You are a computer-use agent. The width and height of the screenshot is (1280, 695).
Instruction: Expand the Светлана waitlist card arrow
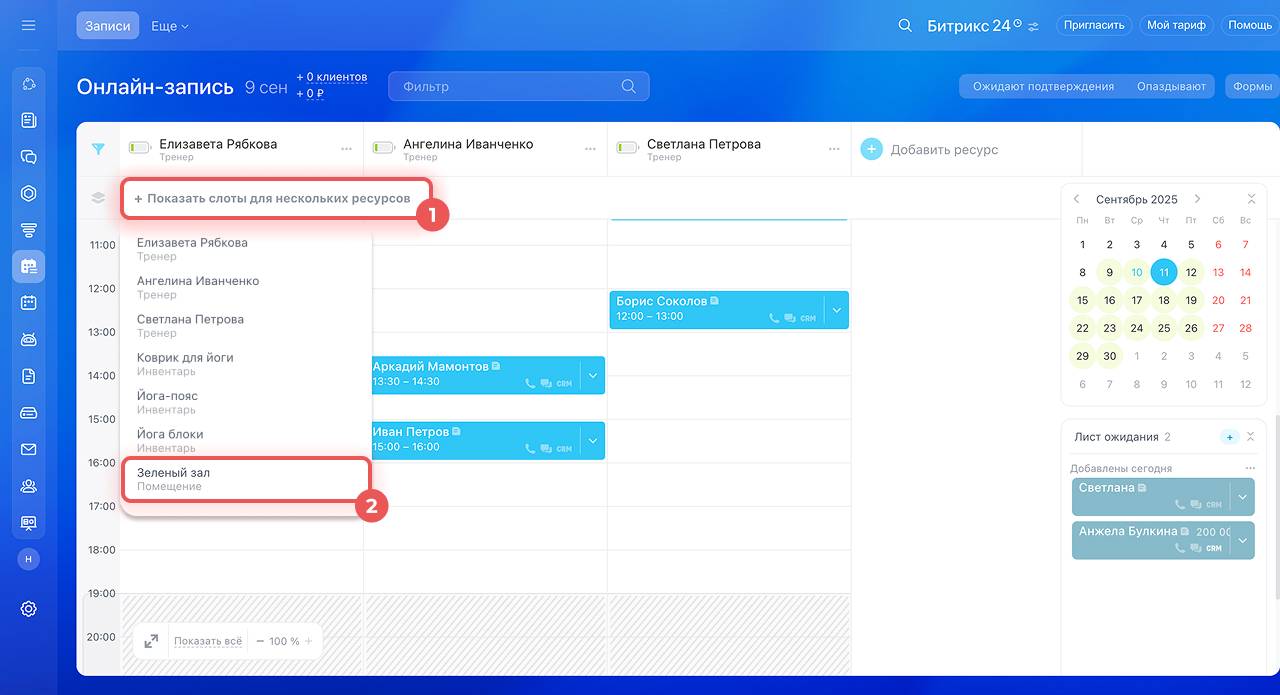click(1243, 497)
